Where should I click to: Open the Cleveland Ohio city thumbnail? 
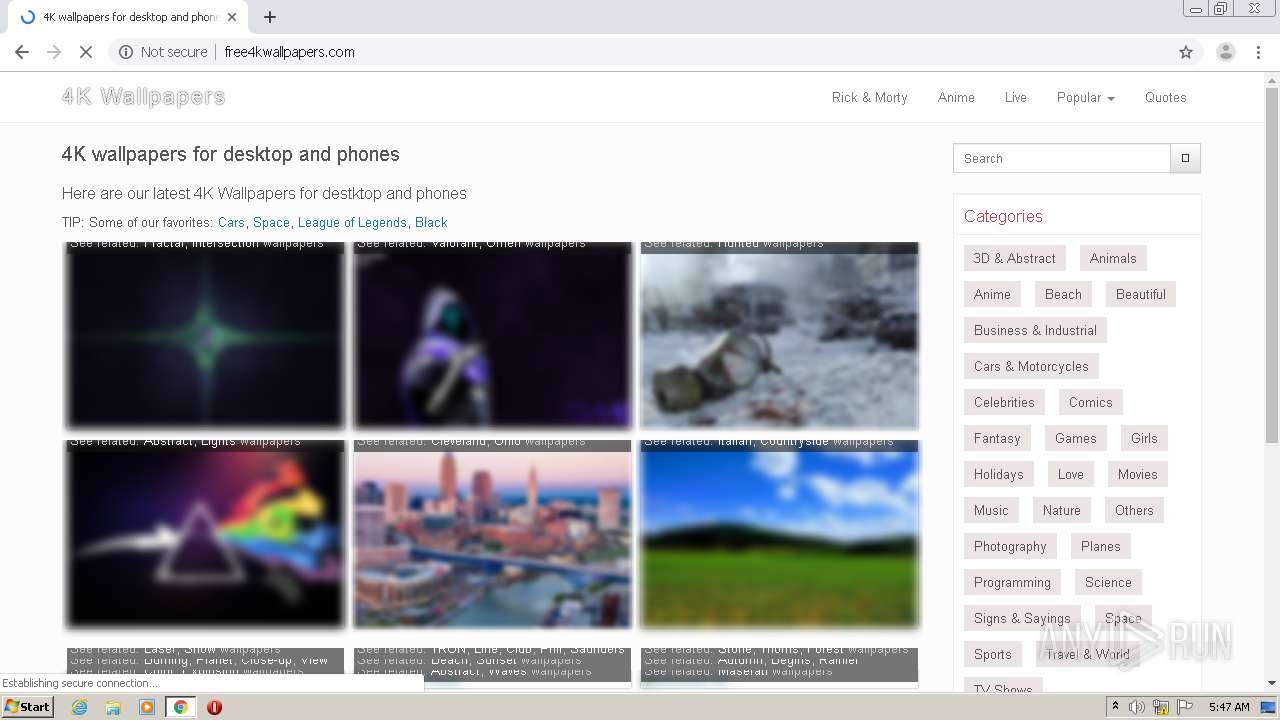tap(492, 533)
